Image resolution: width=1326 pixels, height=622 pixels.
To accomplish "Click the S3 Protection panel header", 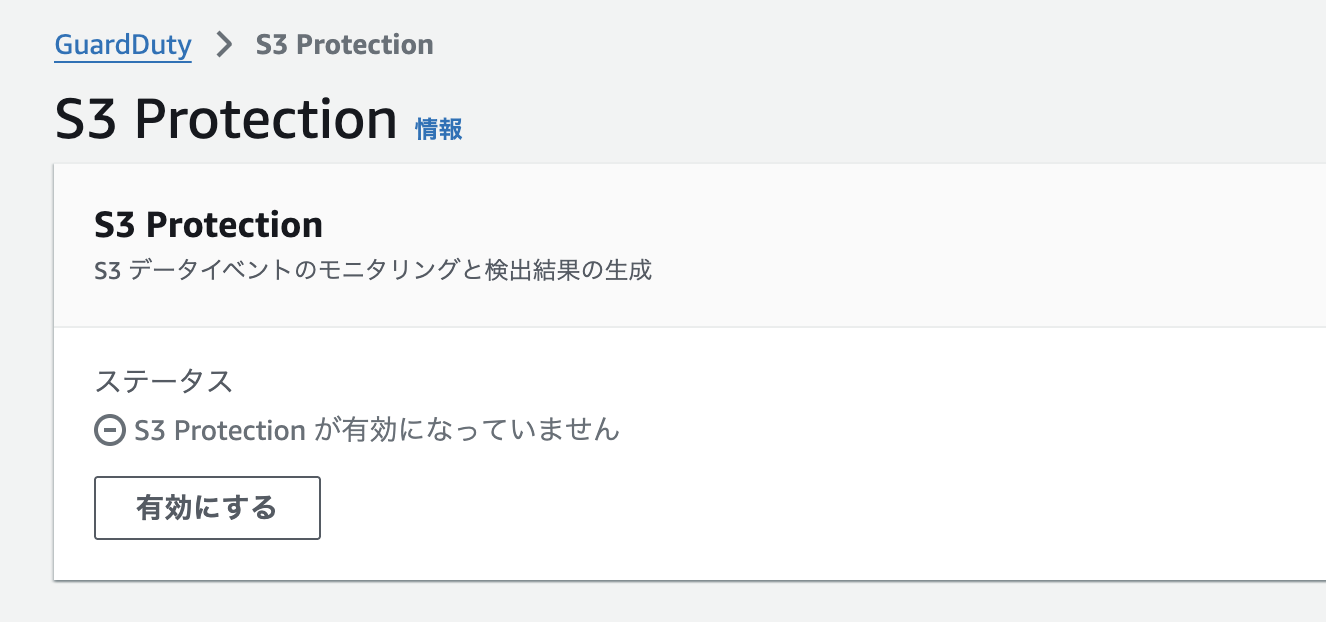I will click(209, 224).
